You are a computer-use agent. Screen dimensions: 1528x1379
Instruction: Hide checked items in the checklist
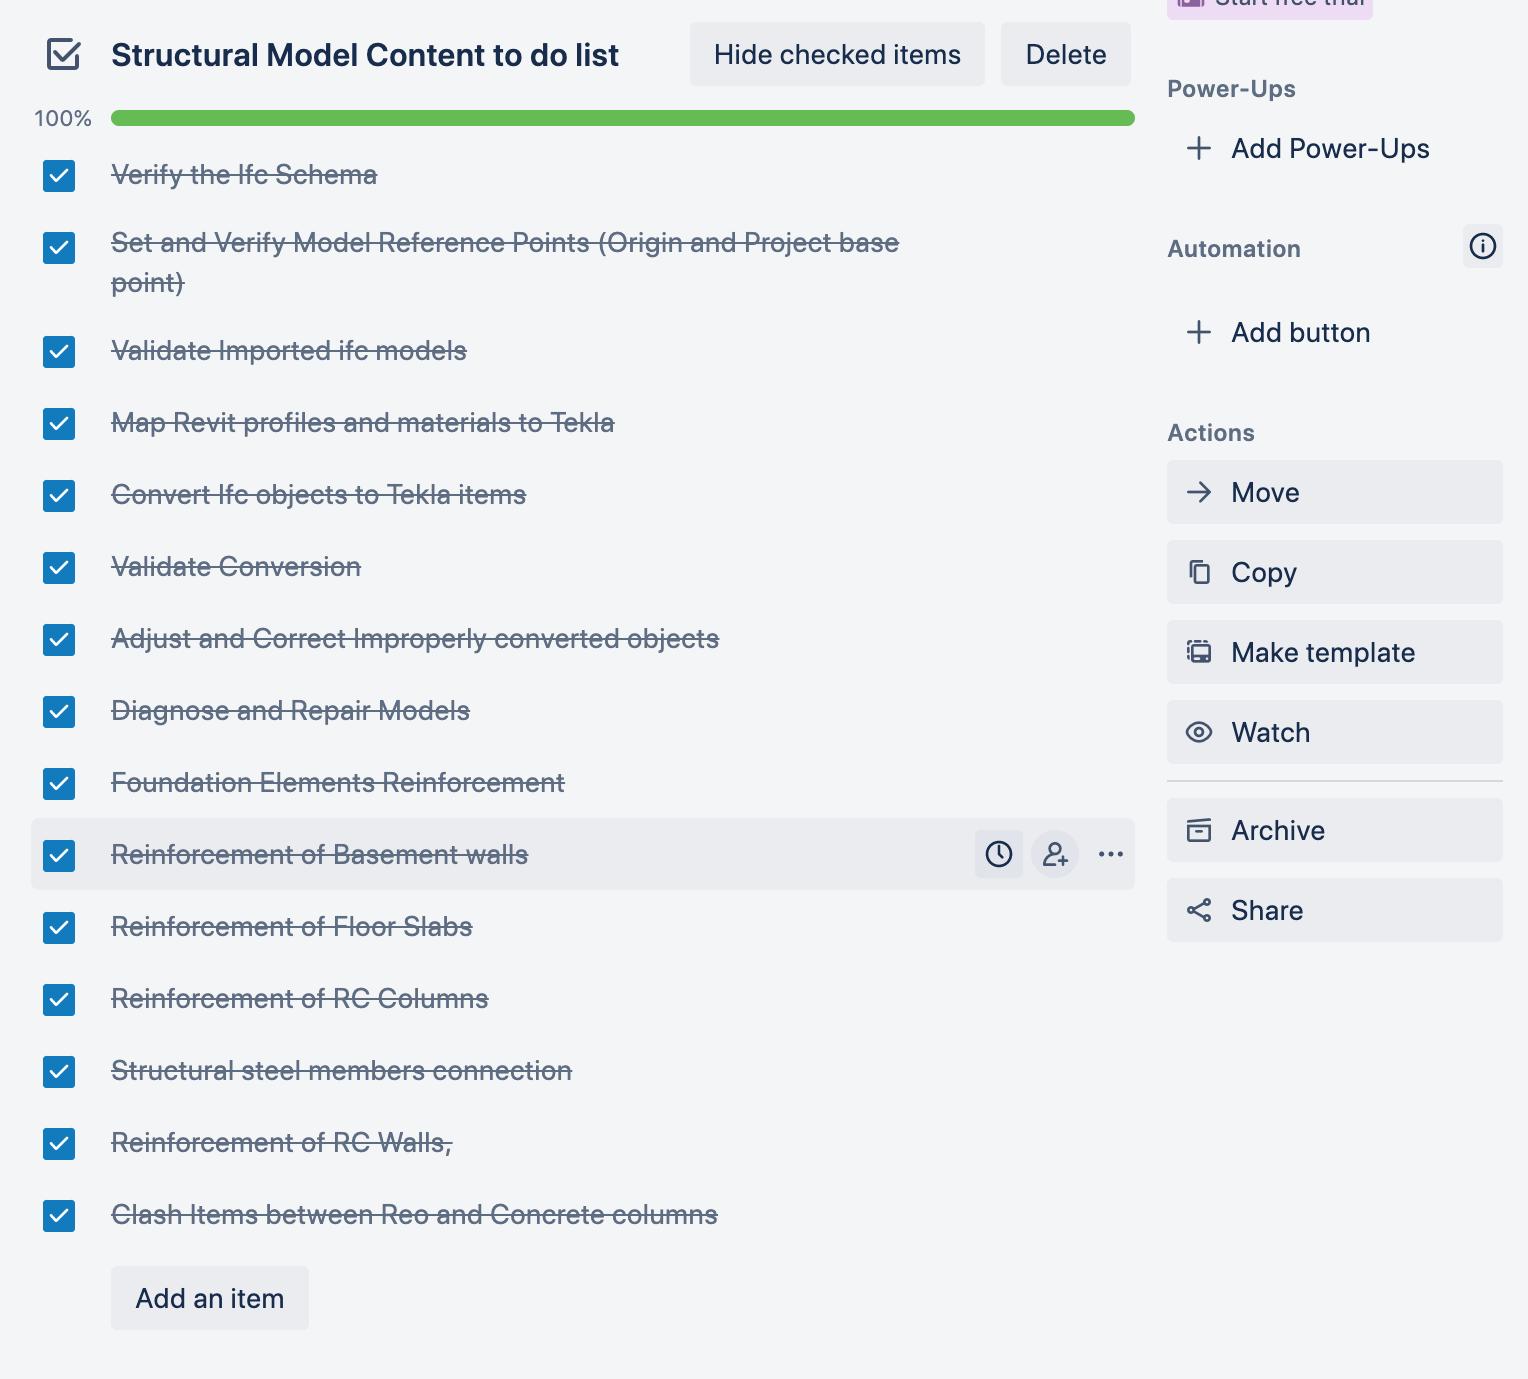tap(837, 55)
